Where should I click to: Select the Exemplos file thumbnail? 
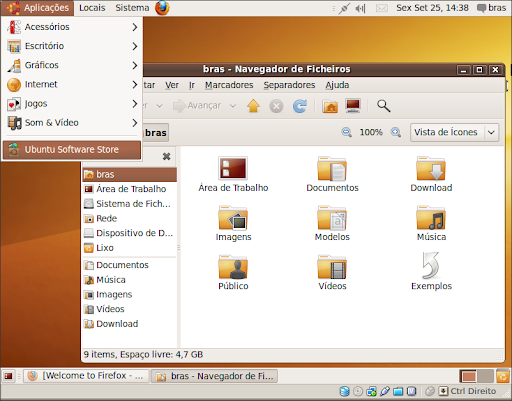pyautogui.click(x=431, y=271)
